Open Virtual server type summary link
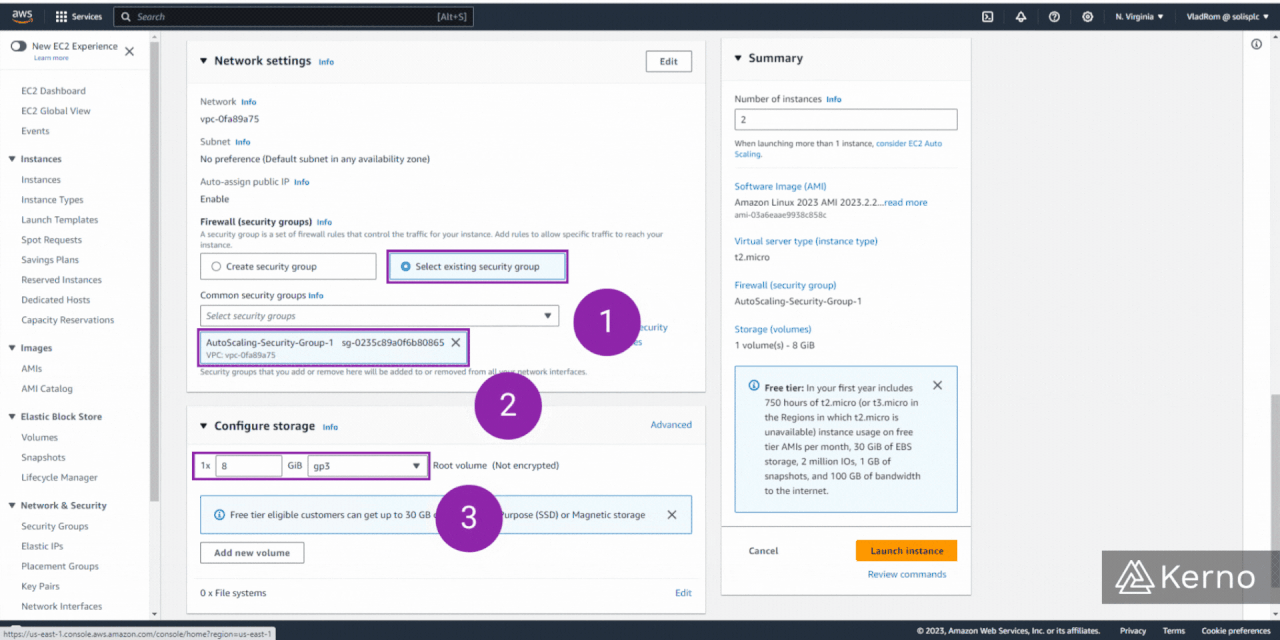The height and width of the screenshot is (640, 1280). tap(806, 242)
